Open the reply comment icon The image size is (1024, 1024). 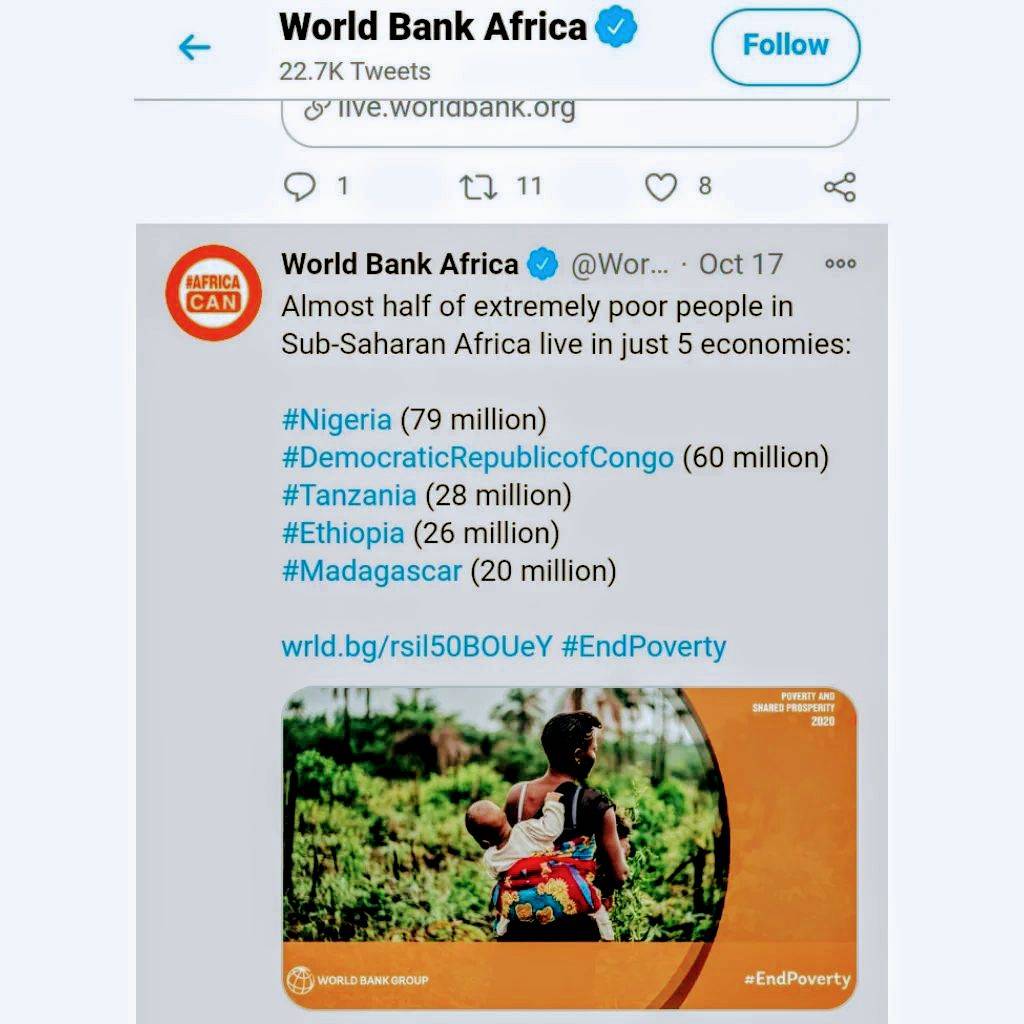[x=300, y=187]
